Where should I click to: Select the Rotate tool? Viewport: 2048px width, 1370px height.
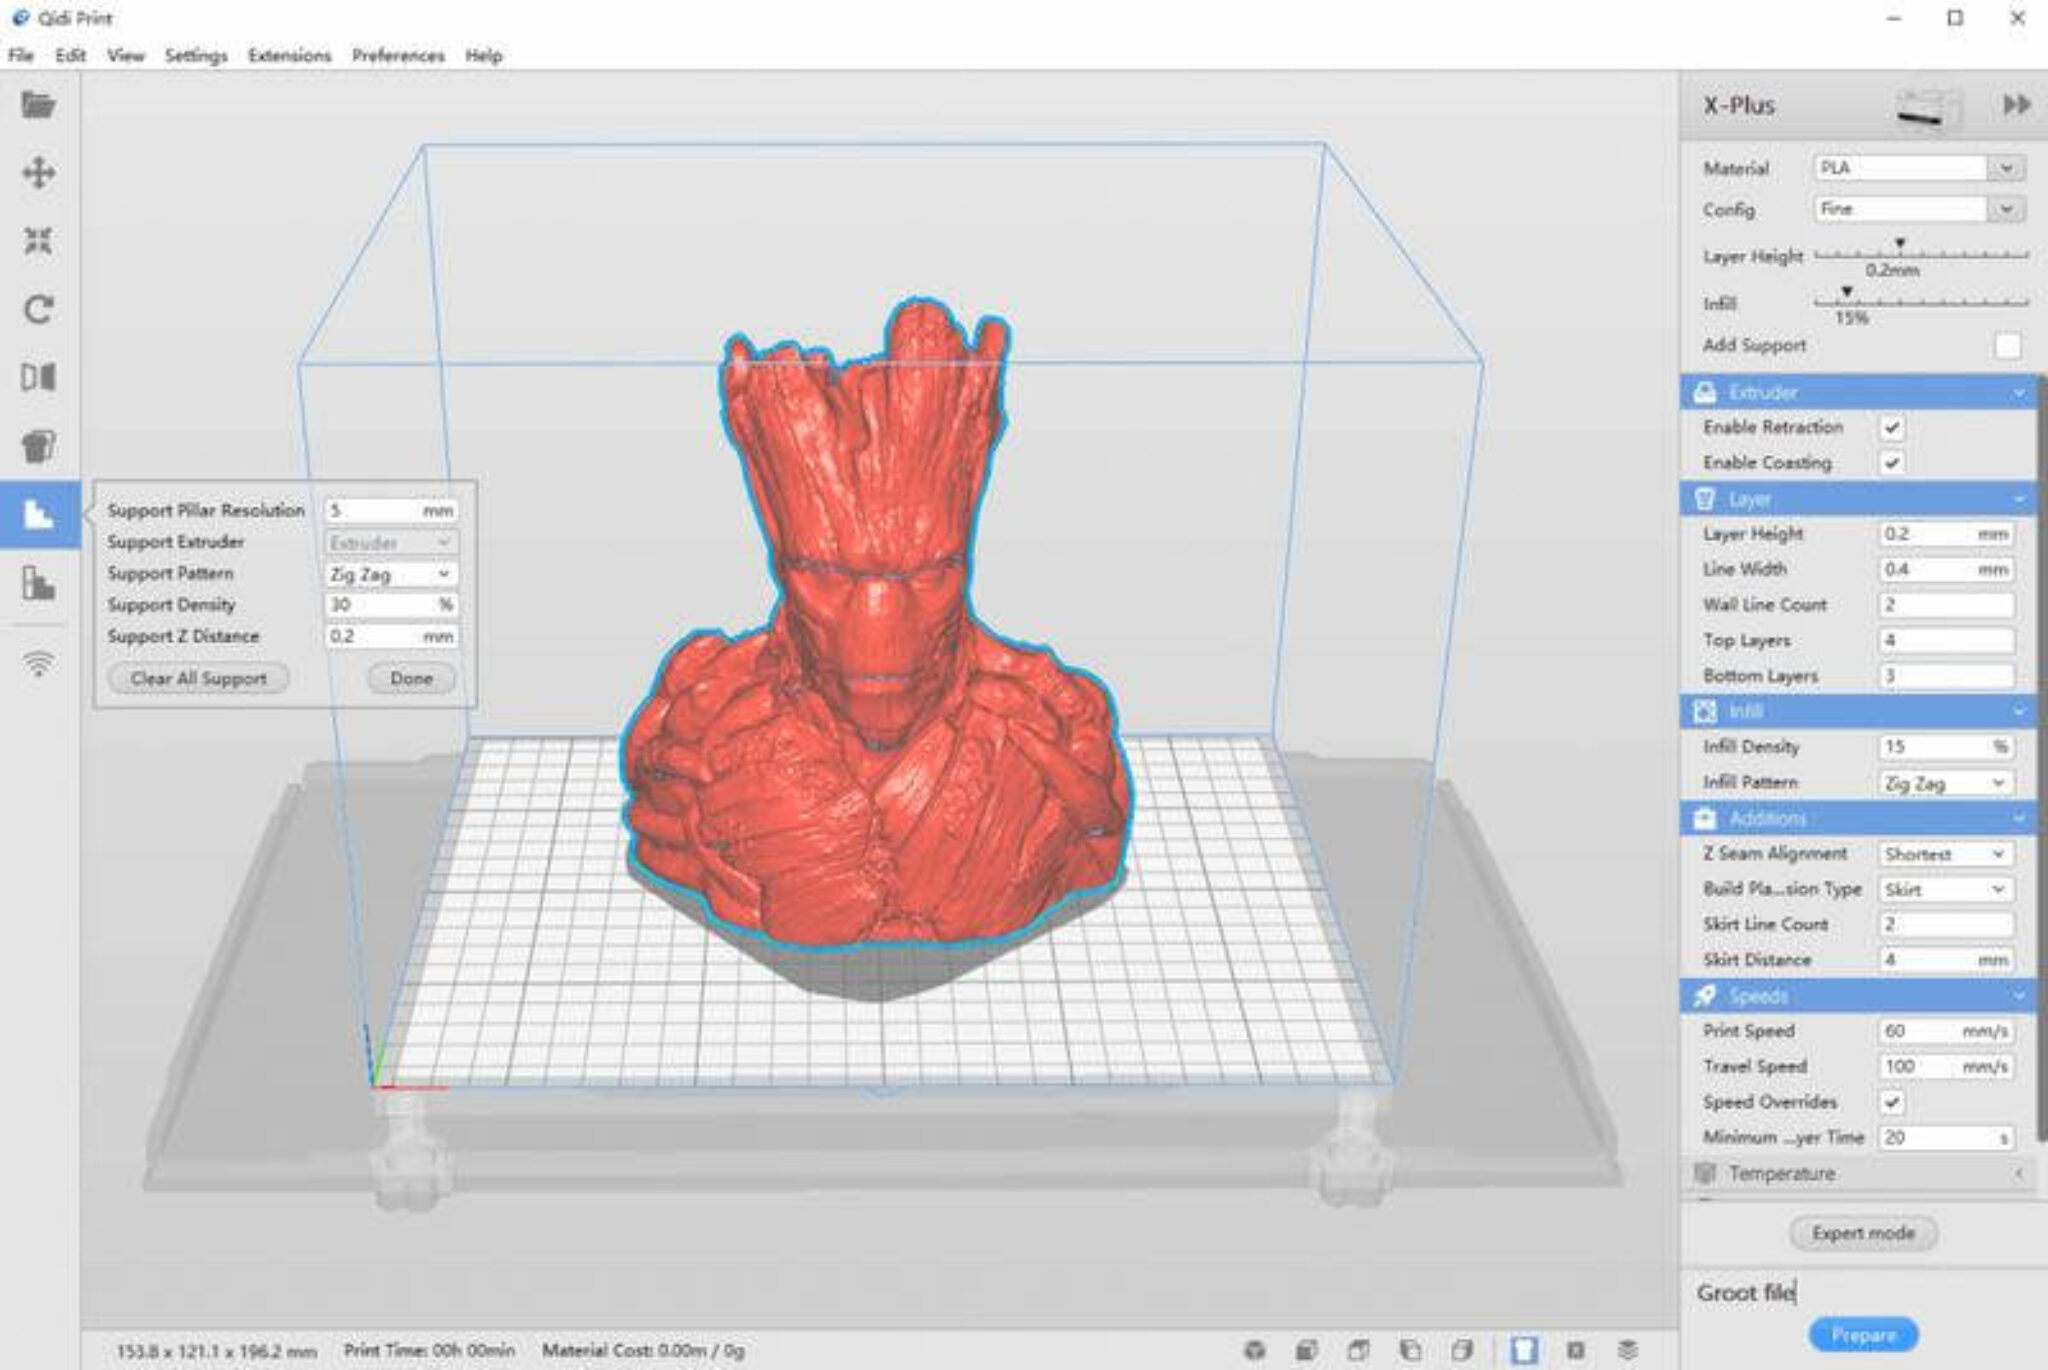point(38,309)
